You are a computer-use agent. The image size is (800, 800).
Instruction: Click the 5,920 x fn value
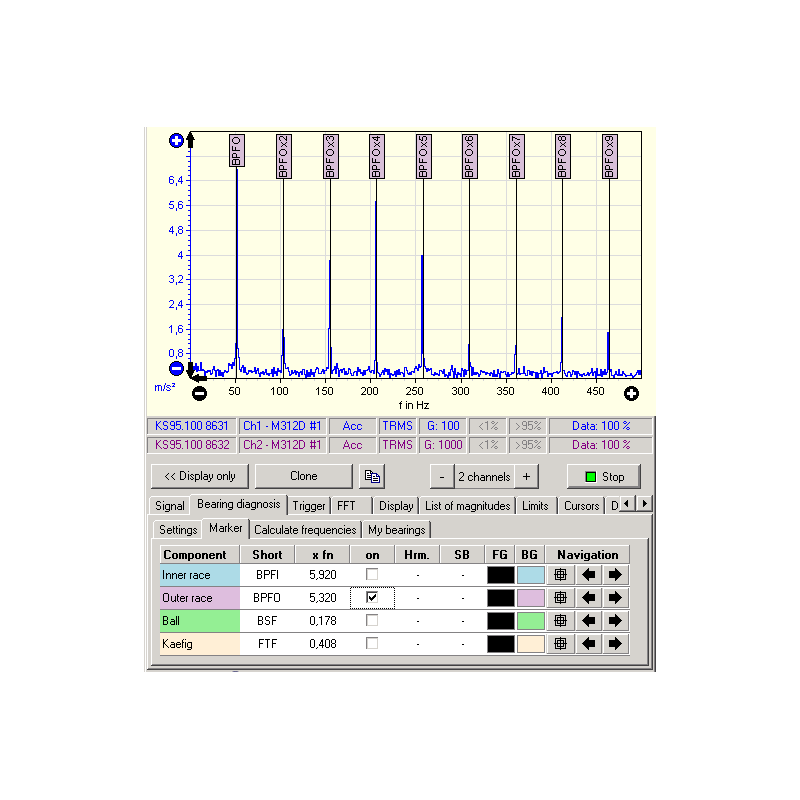coord(323,575)
